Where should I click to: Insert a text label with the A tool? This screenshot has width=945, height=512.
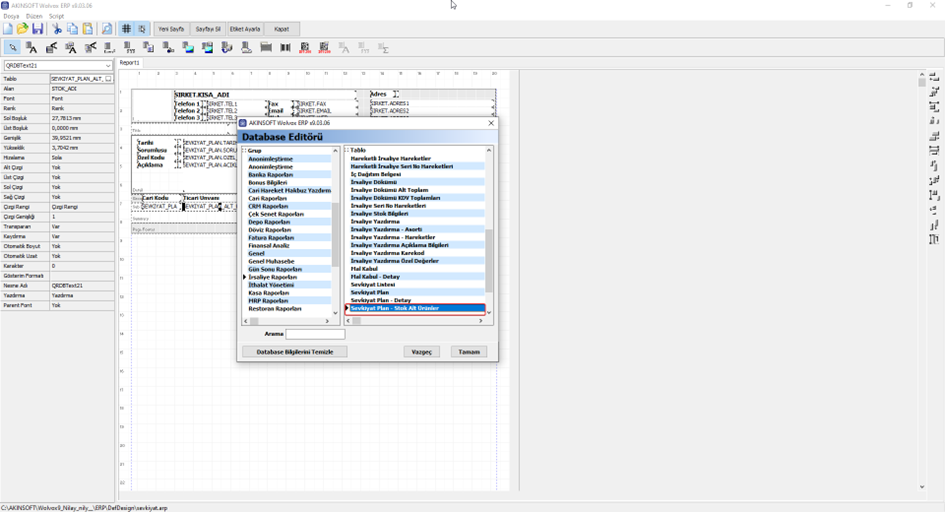(31, 48)
